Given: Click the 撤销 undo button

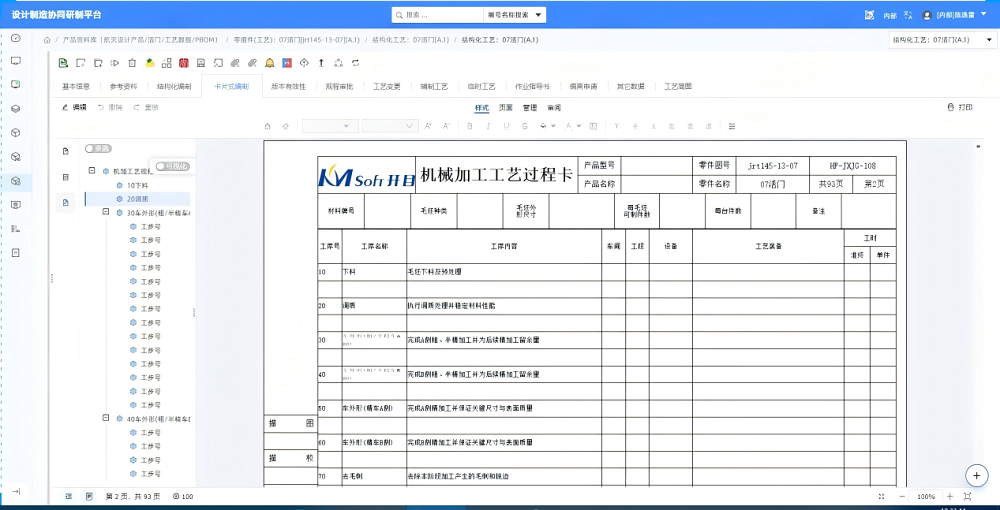Looking at the screenshot, I should point(110,108).
